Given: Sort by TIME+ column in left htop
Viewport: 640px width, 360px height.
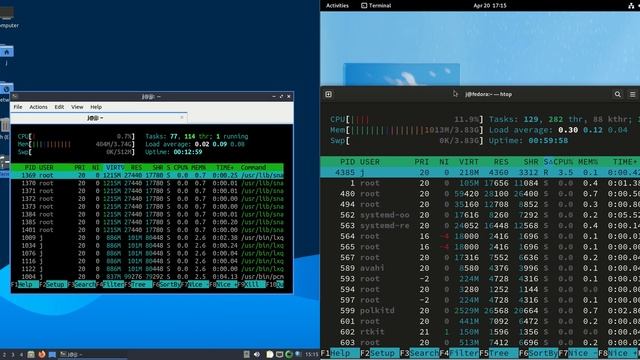Looking at the screenshot, I should tap(225, 167).
